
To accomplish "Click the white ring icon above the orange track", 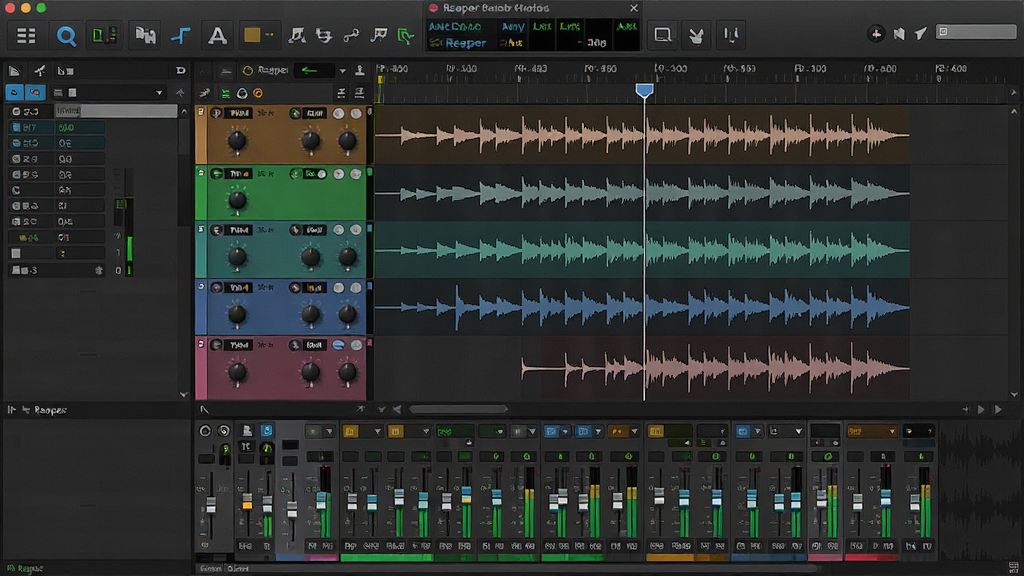I will click(x=242, y=93).
